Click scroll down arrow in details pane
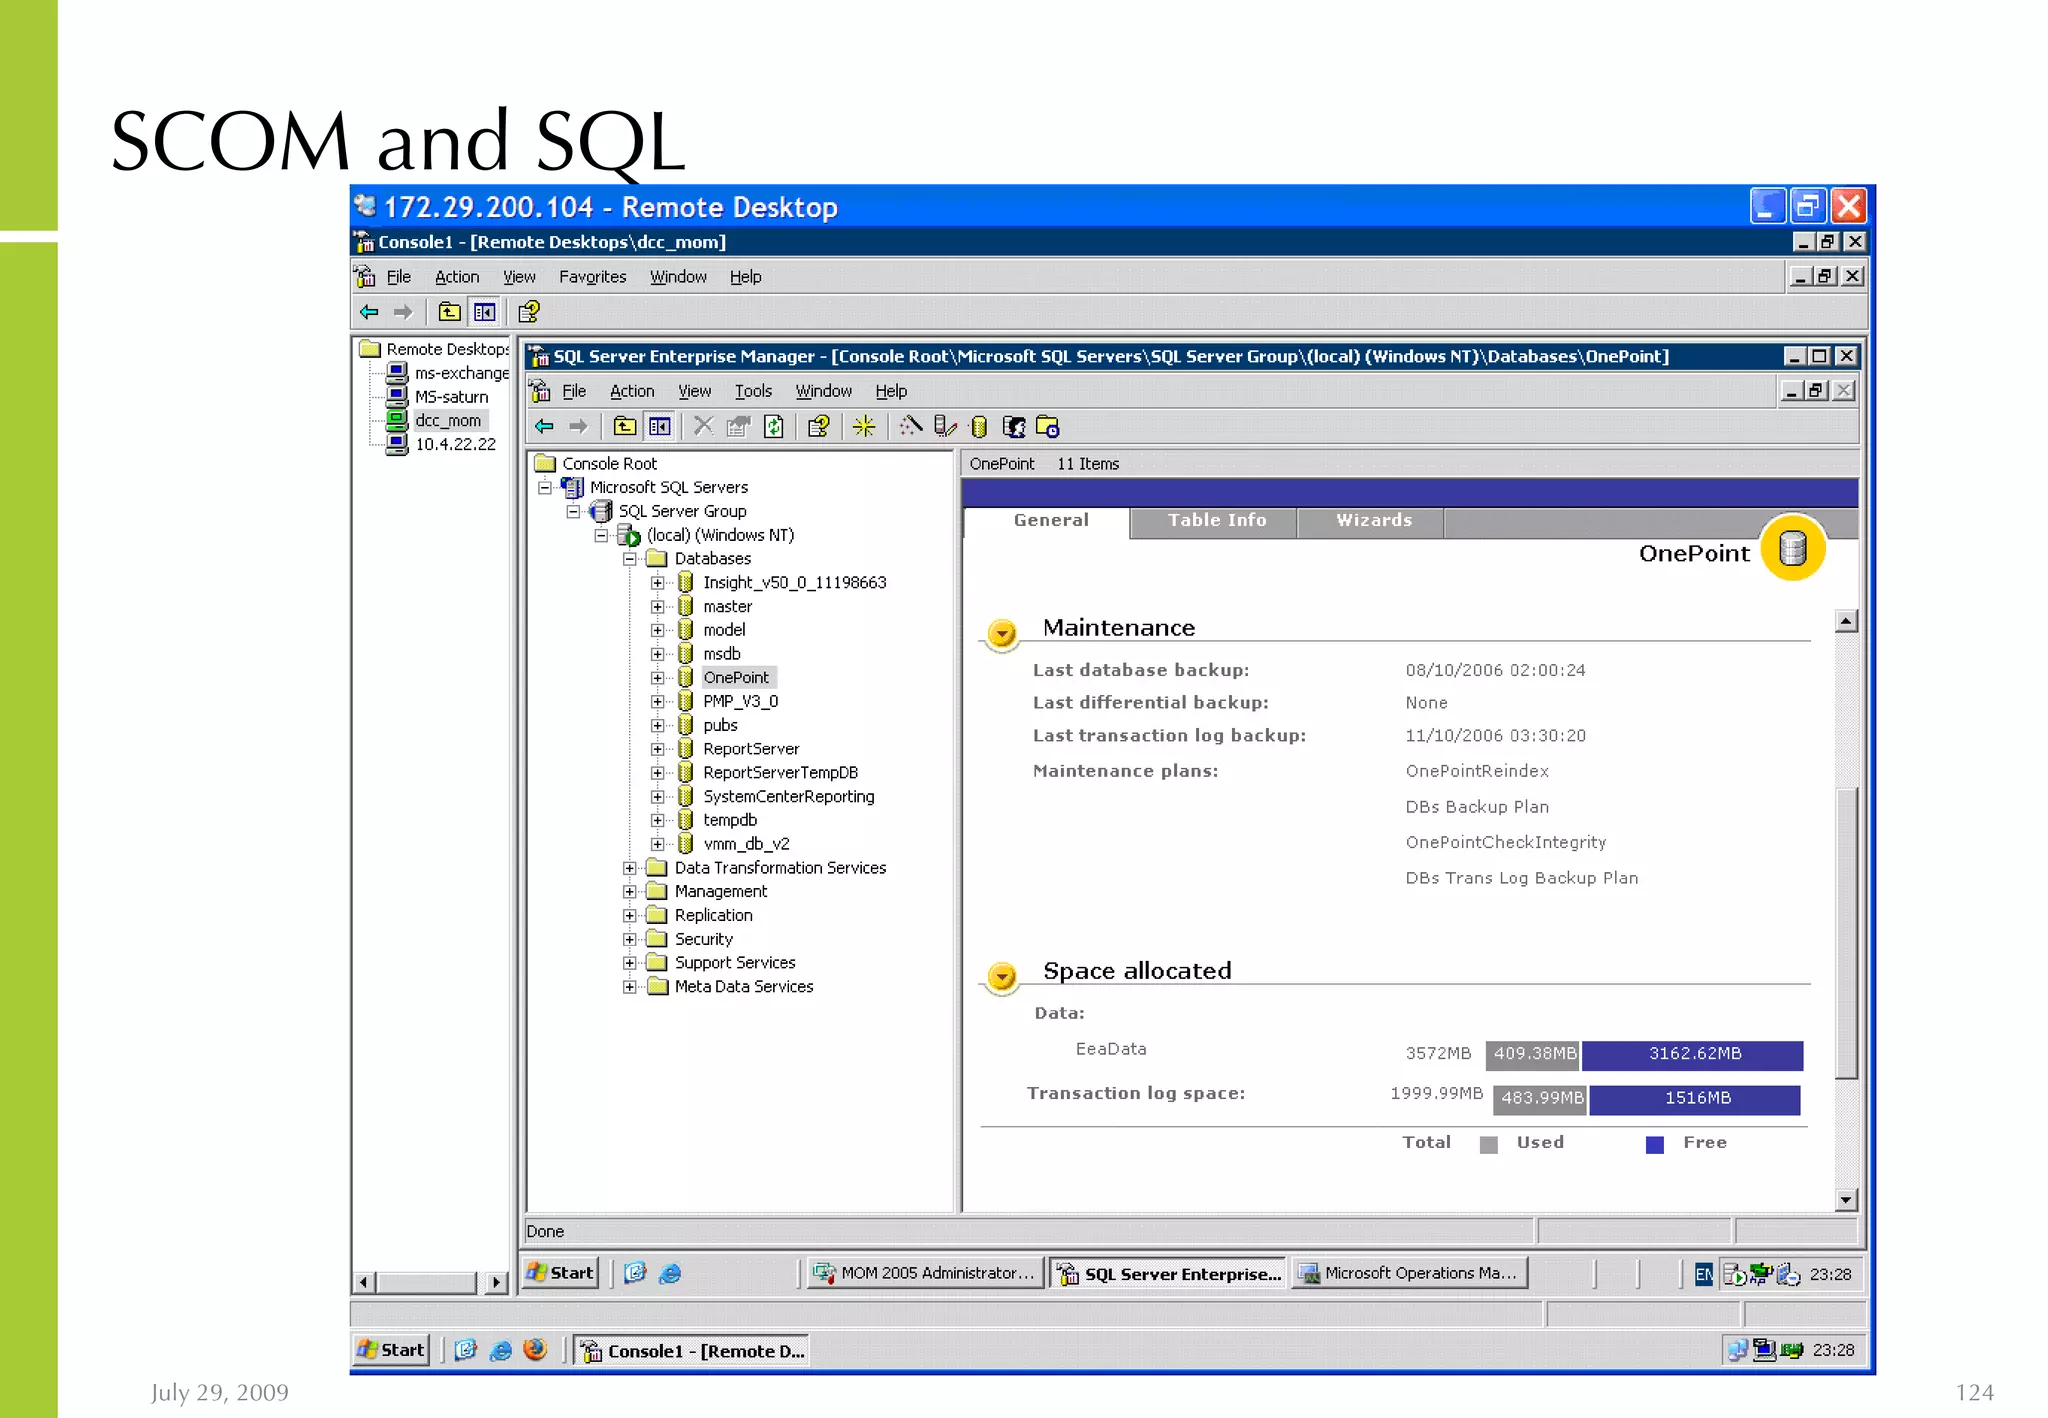This screenshot has height=1418, width=2048. 1846,1199
